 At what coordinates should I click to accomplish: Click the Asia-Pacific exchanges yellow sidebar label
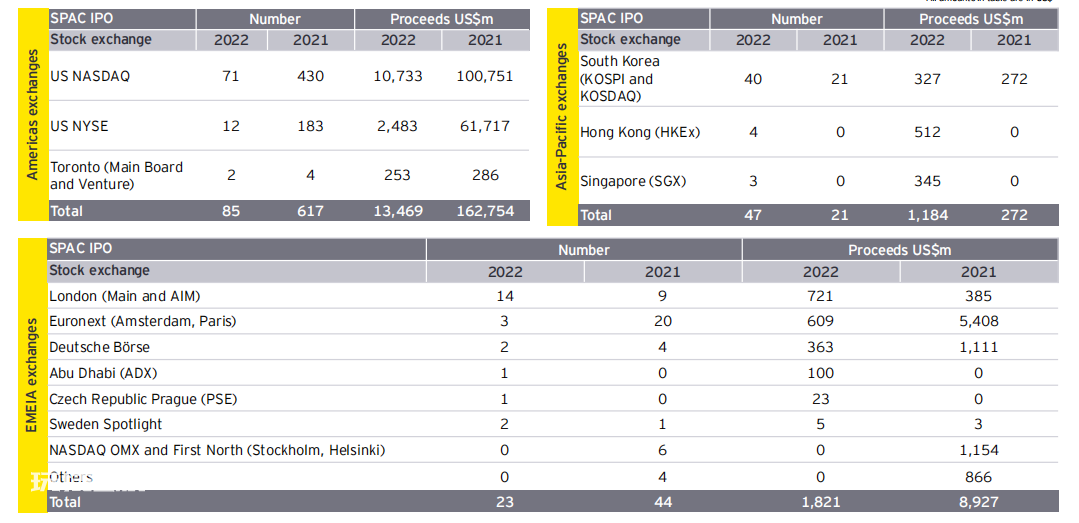pos(562,117)
